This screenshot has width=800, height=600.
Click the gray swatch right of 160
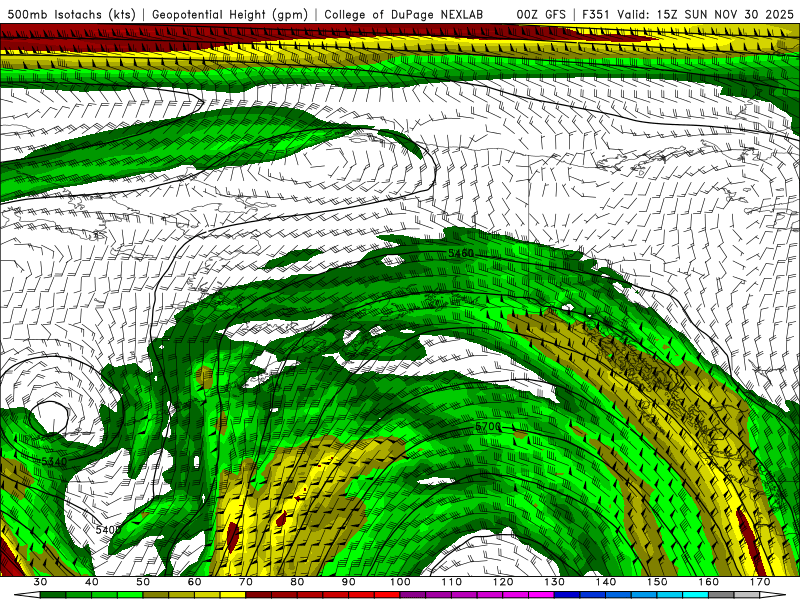tap(722, 595)
